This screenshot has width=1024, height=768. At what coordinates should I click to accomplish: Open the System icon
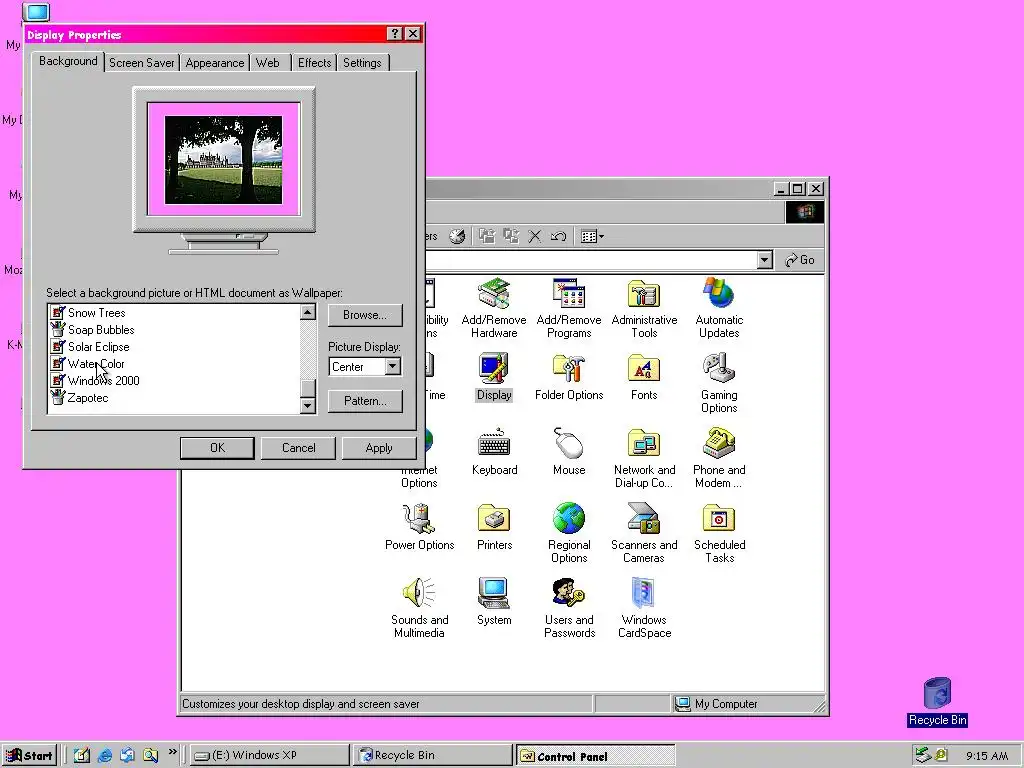click(x=494, y=602)
